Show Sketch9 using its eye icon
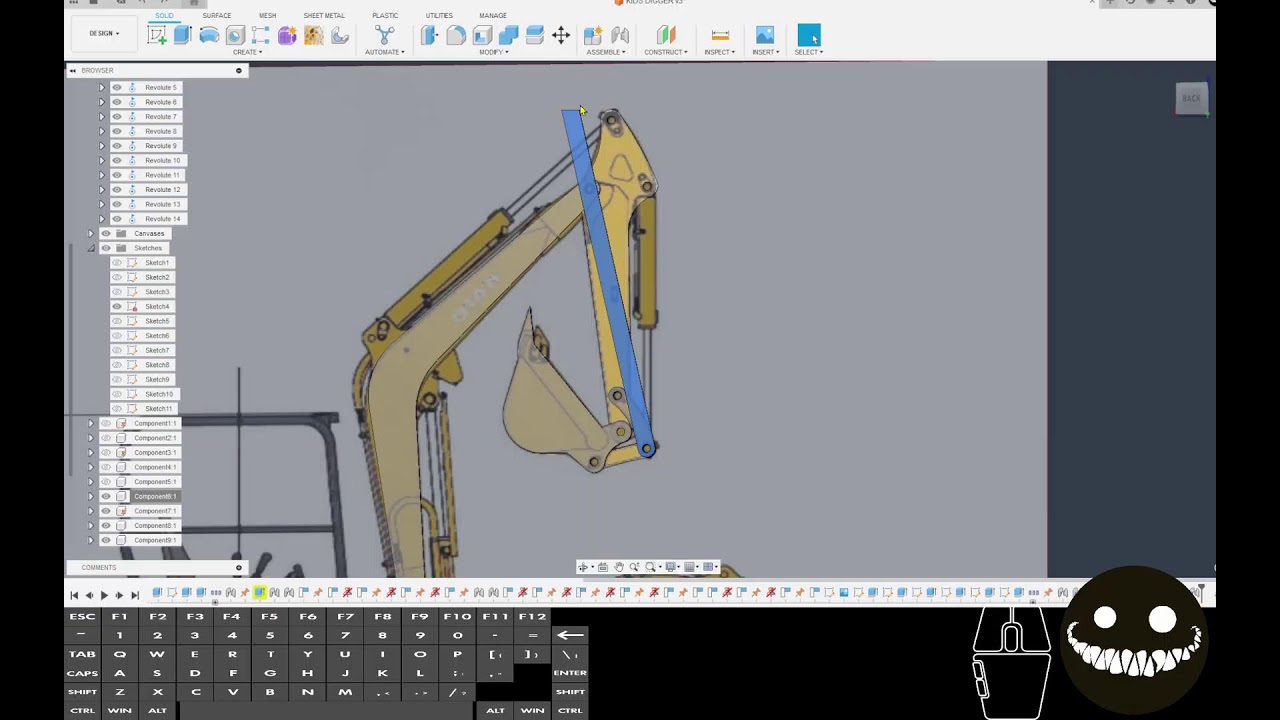The height and width of the screenshot is (720, 1280). click(x=117, y=380)
